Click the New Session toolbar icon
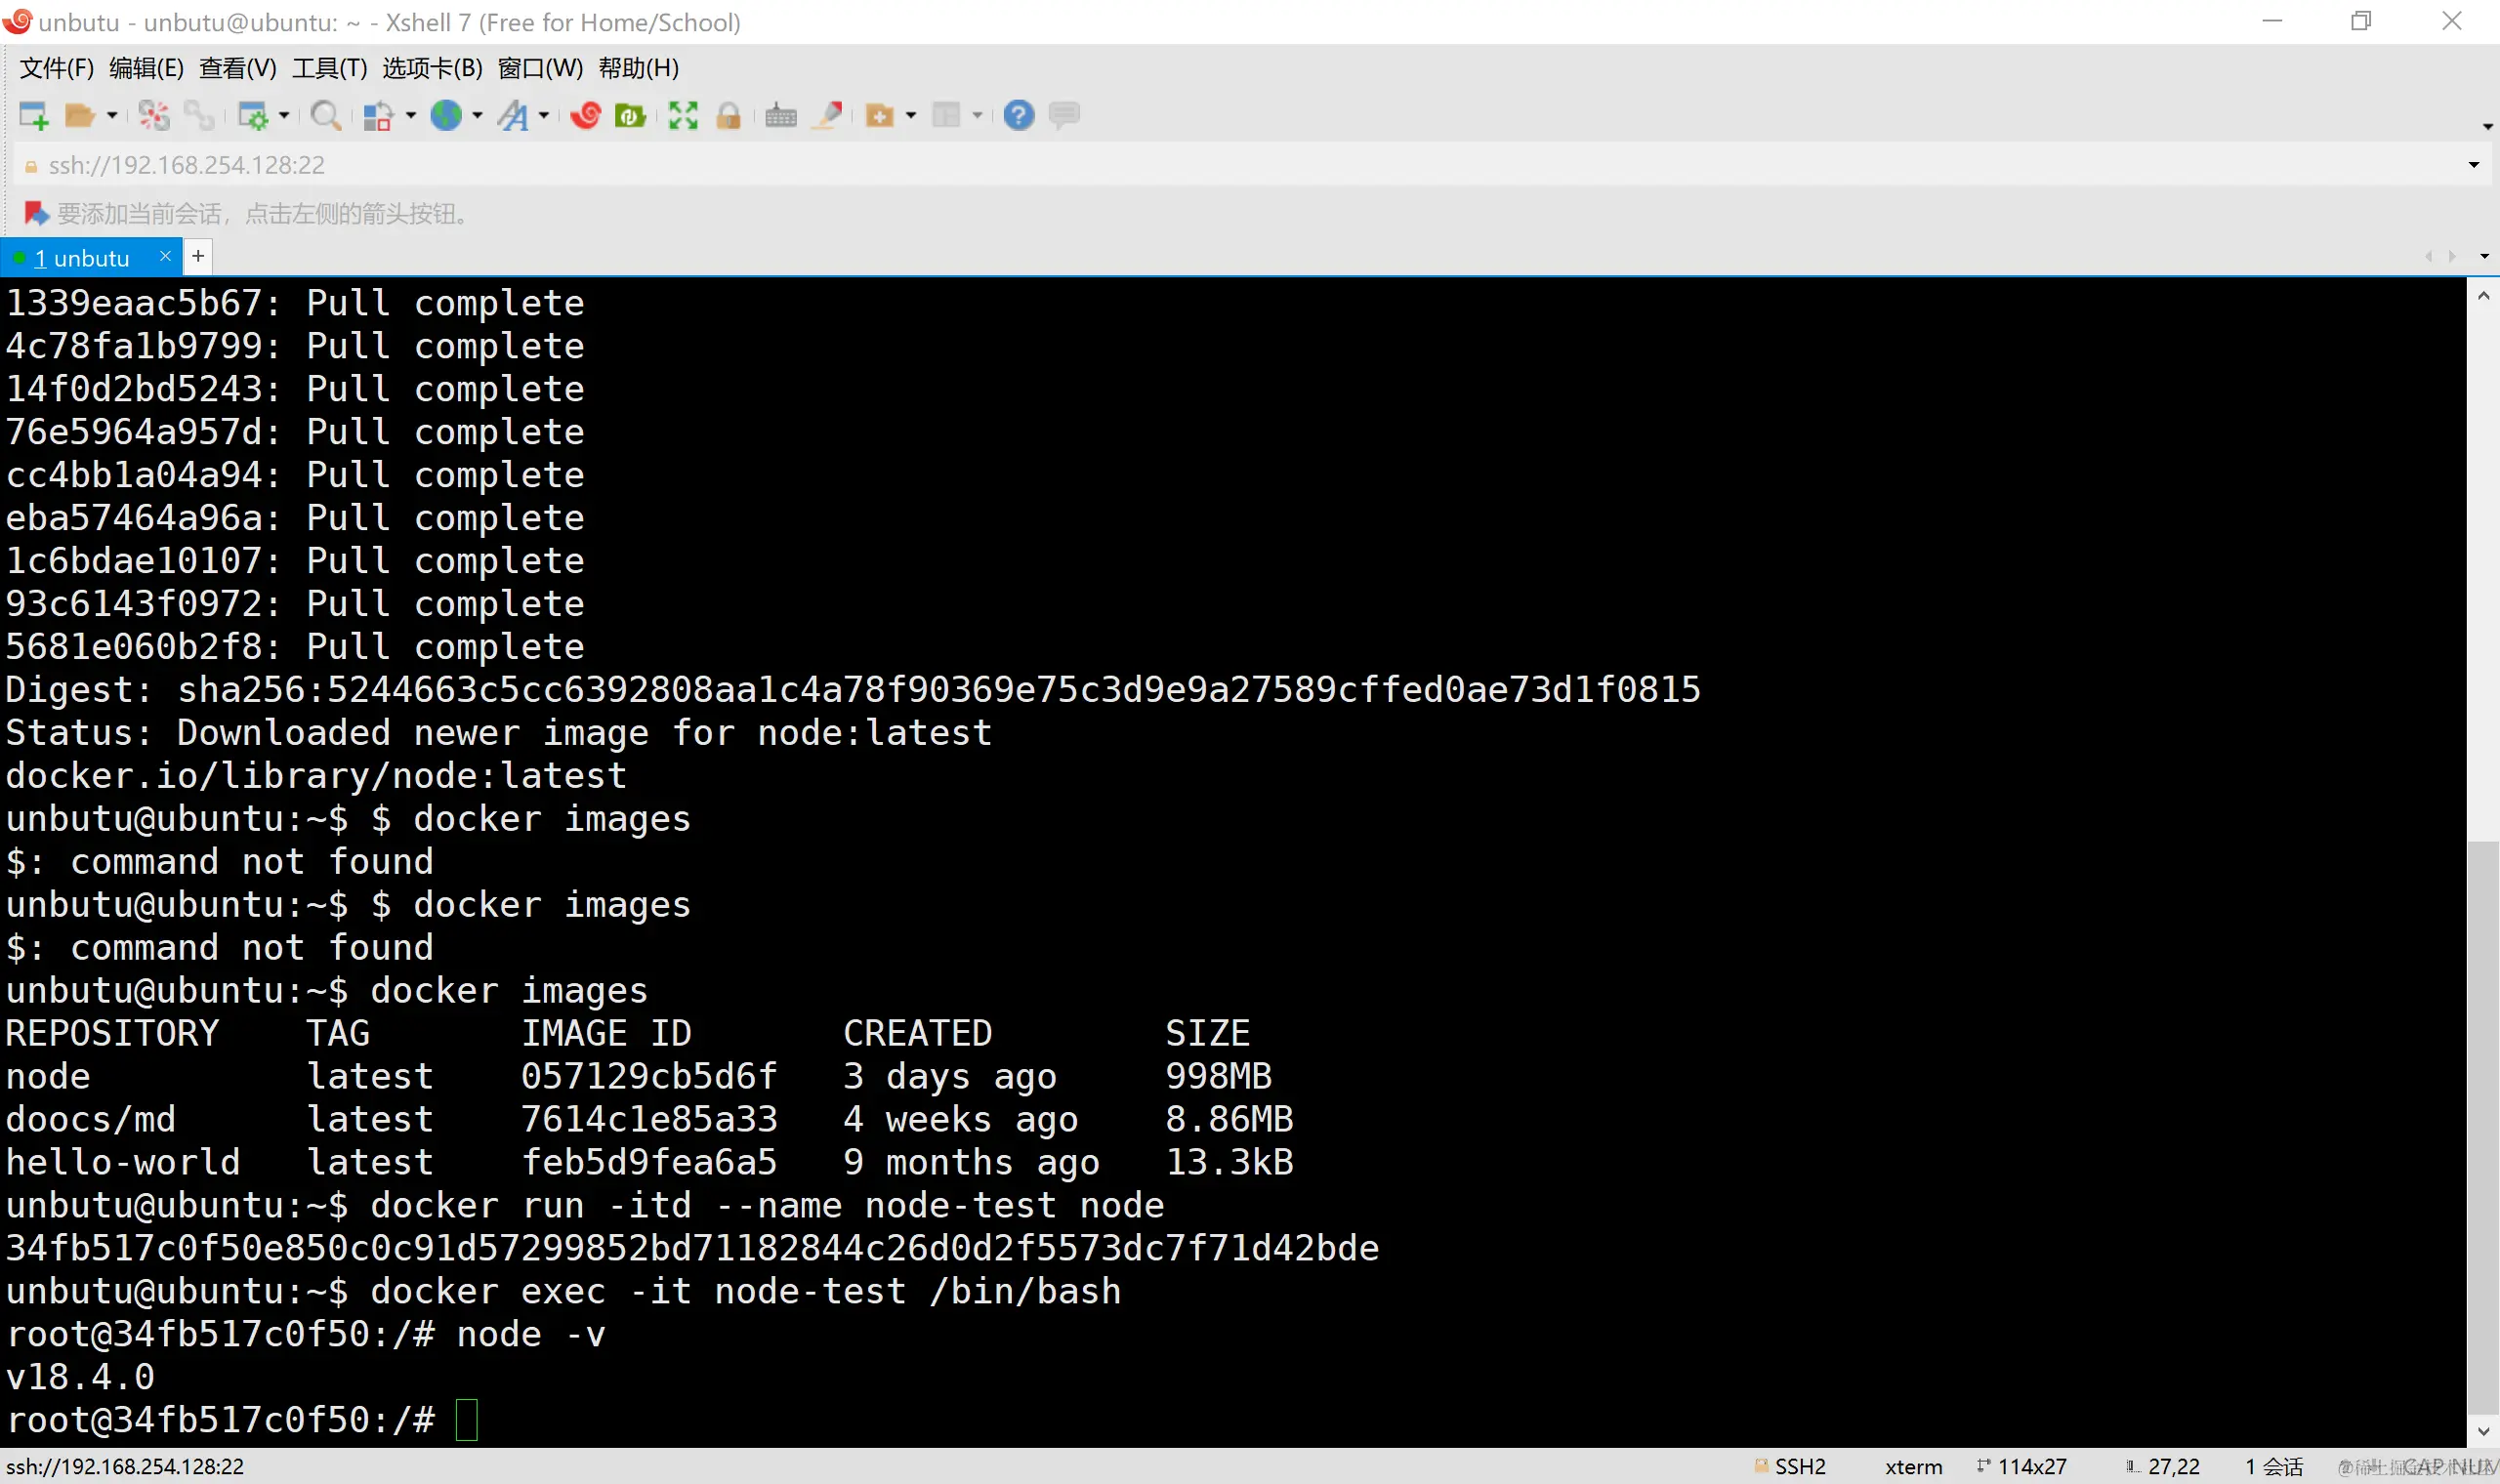This screenshot has width=2500, height=1484. (x=34, y=116)
